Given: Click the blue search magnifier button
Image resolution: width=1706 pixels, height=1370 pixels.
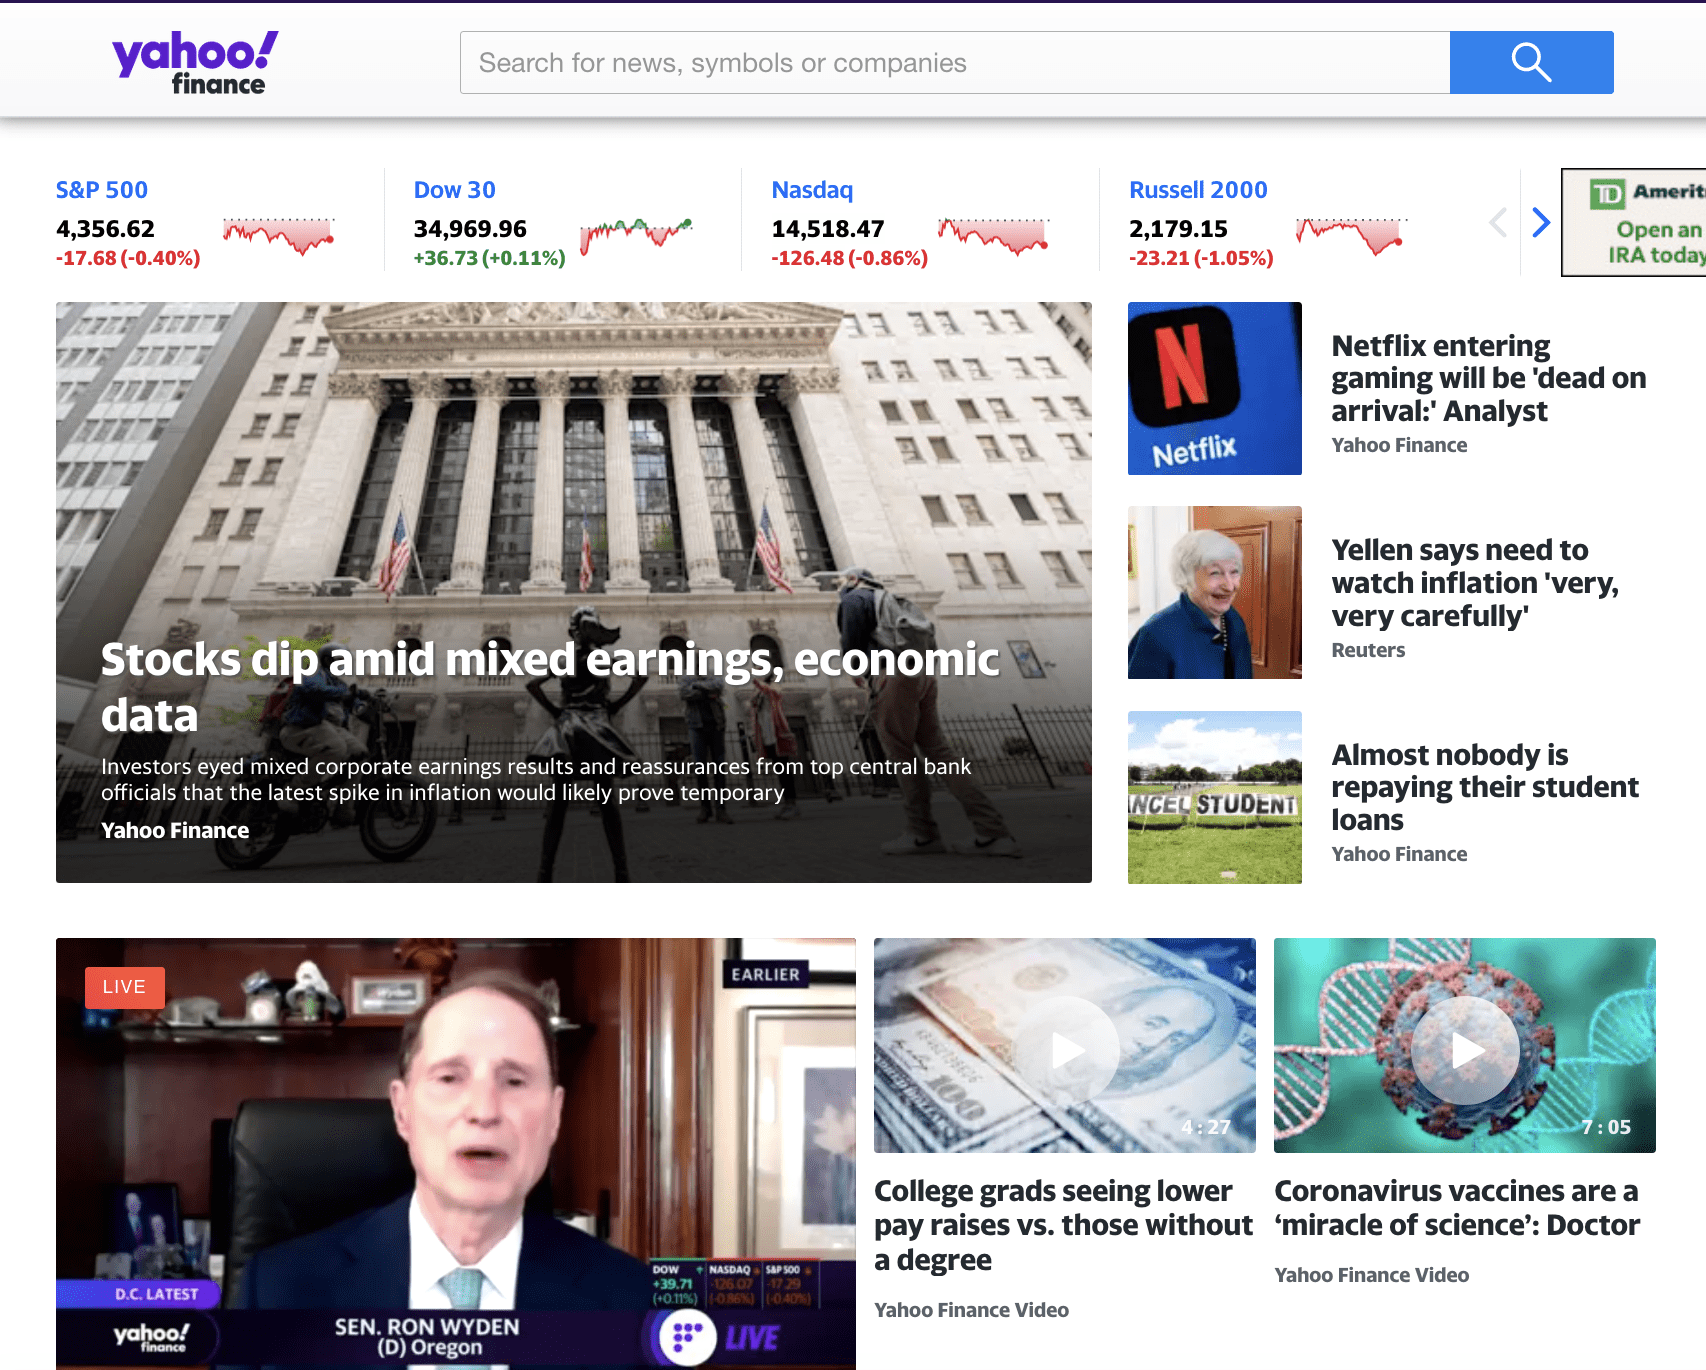Looking at the screenshot, I should [1531, 63].
